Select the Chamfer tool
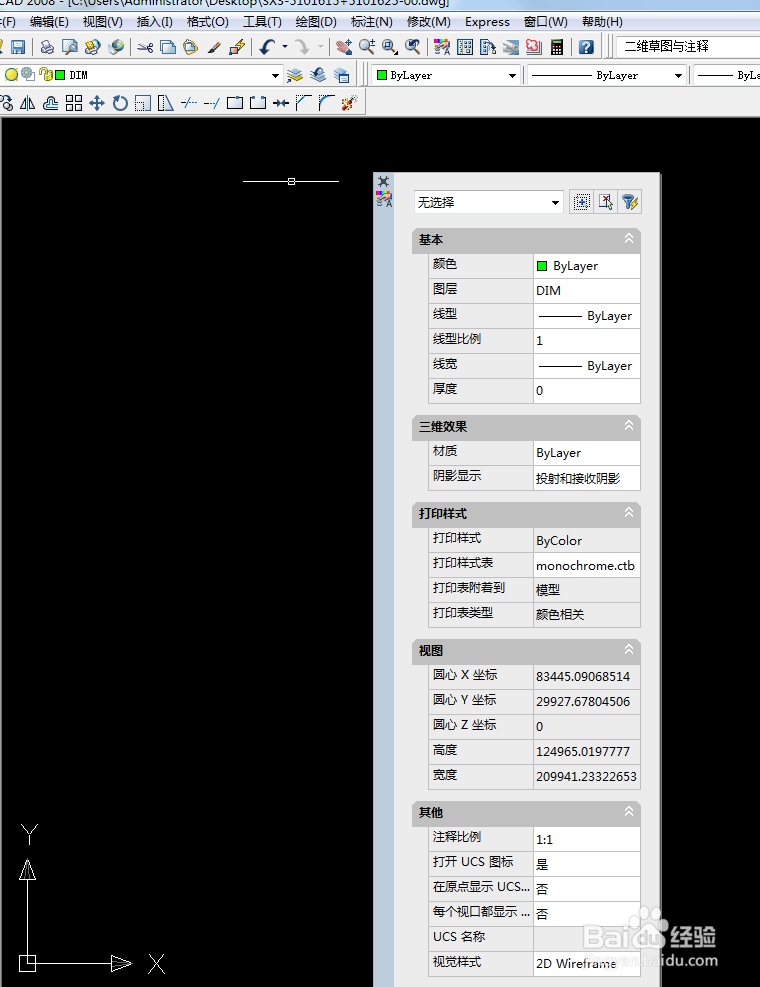 point(303,103)
